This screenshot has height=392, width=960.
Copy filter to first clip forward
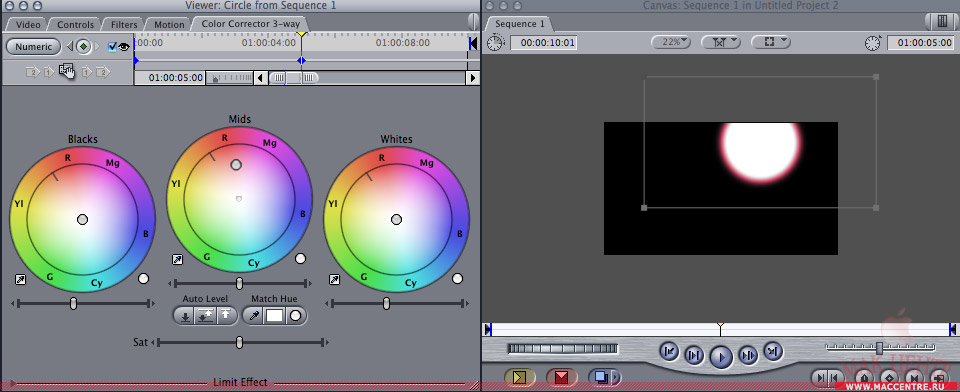click(x=87, y=72)
